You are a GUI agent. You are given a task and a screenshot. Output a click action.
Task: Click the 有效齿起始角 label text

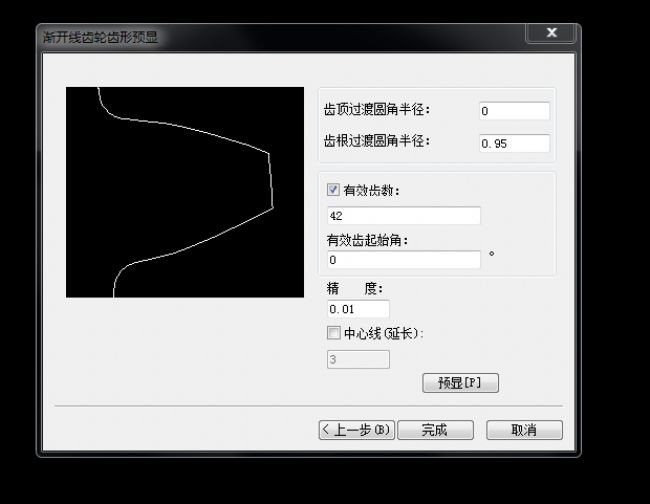[367, 240]
